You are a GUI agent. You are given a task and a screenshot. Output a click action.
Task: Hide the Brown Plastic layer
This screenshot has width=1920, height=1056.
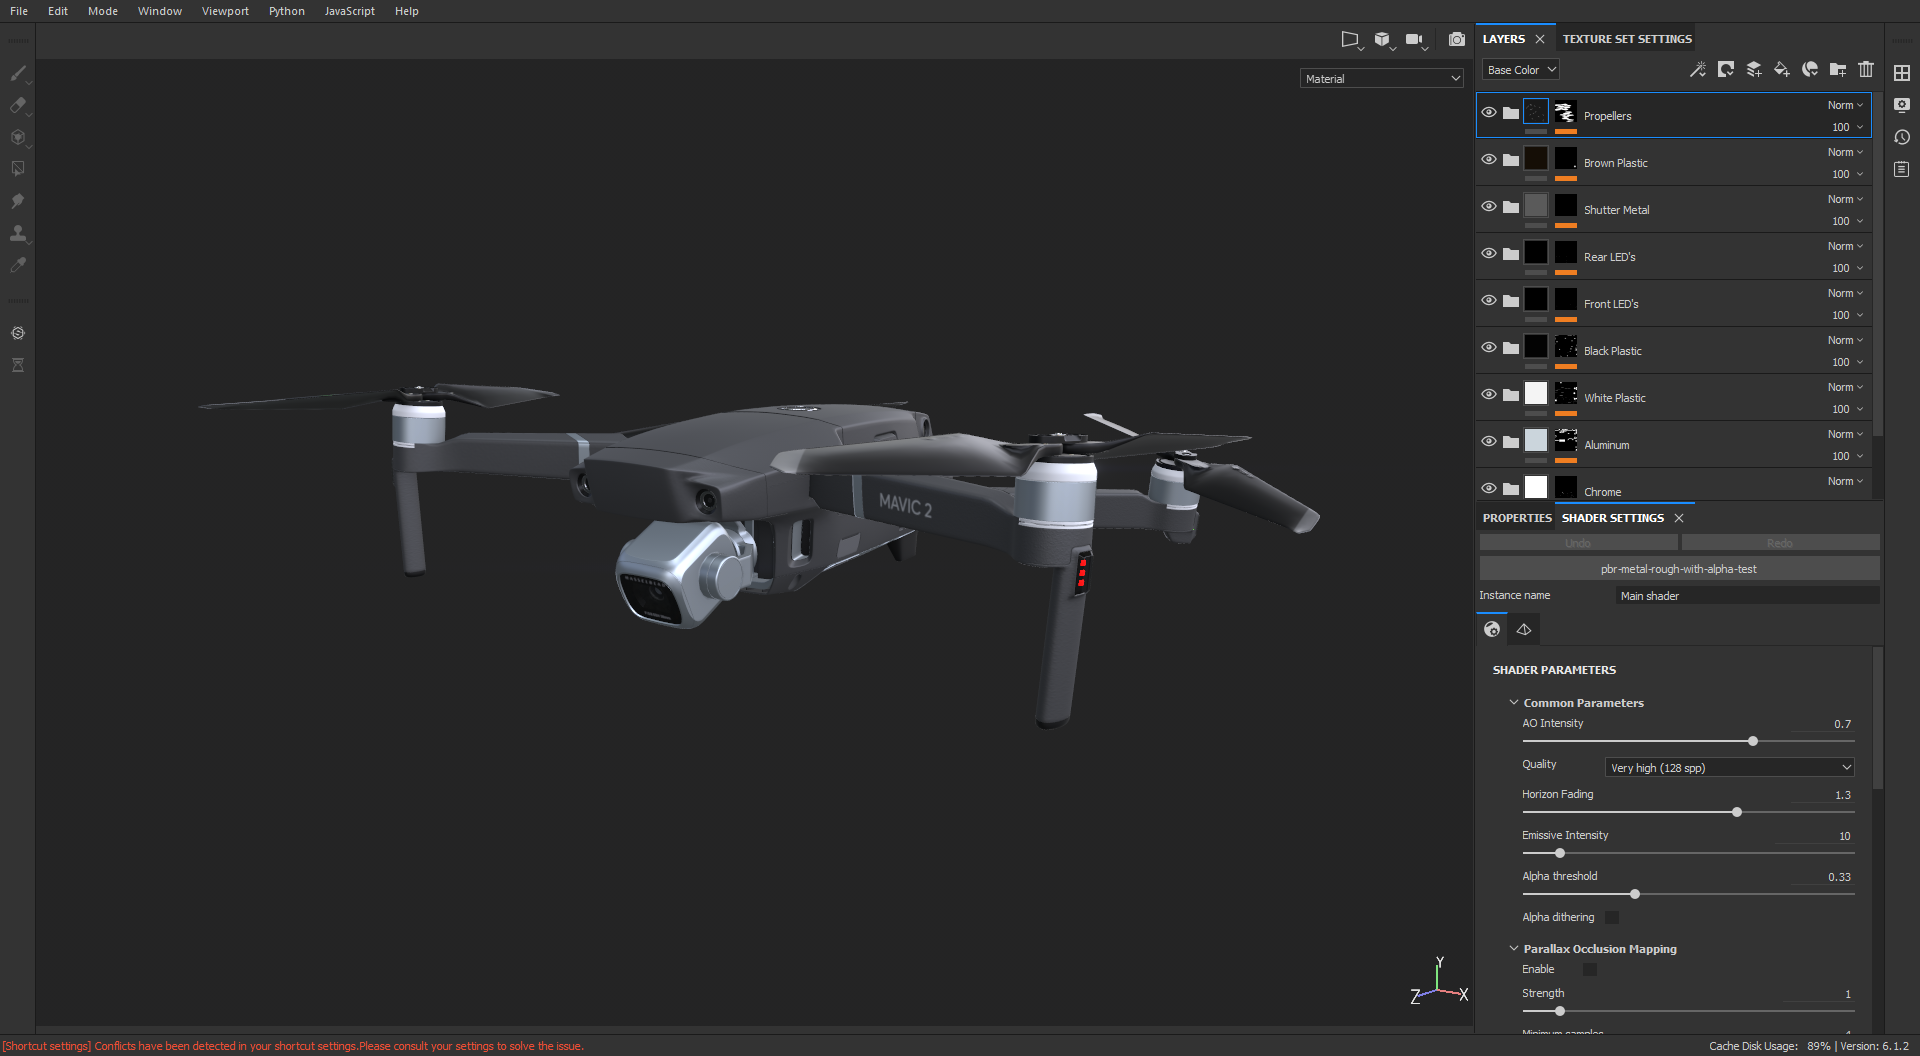(1489, 160)
